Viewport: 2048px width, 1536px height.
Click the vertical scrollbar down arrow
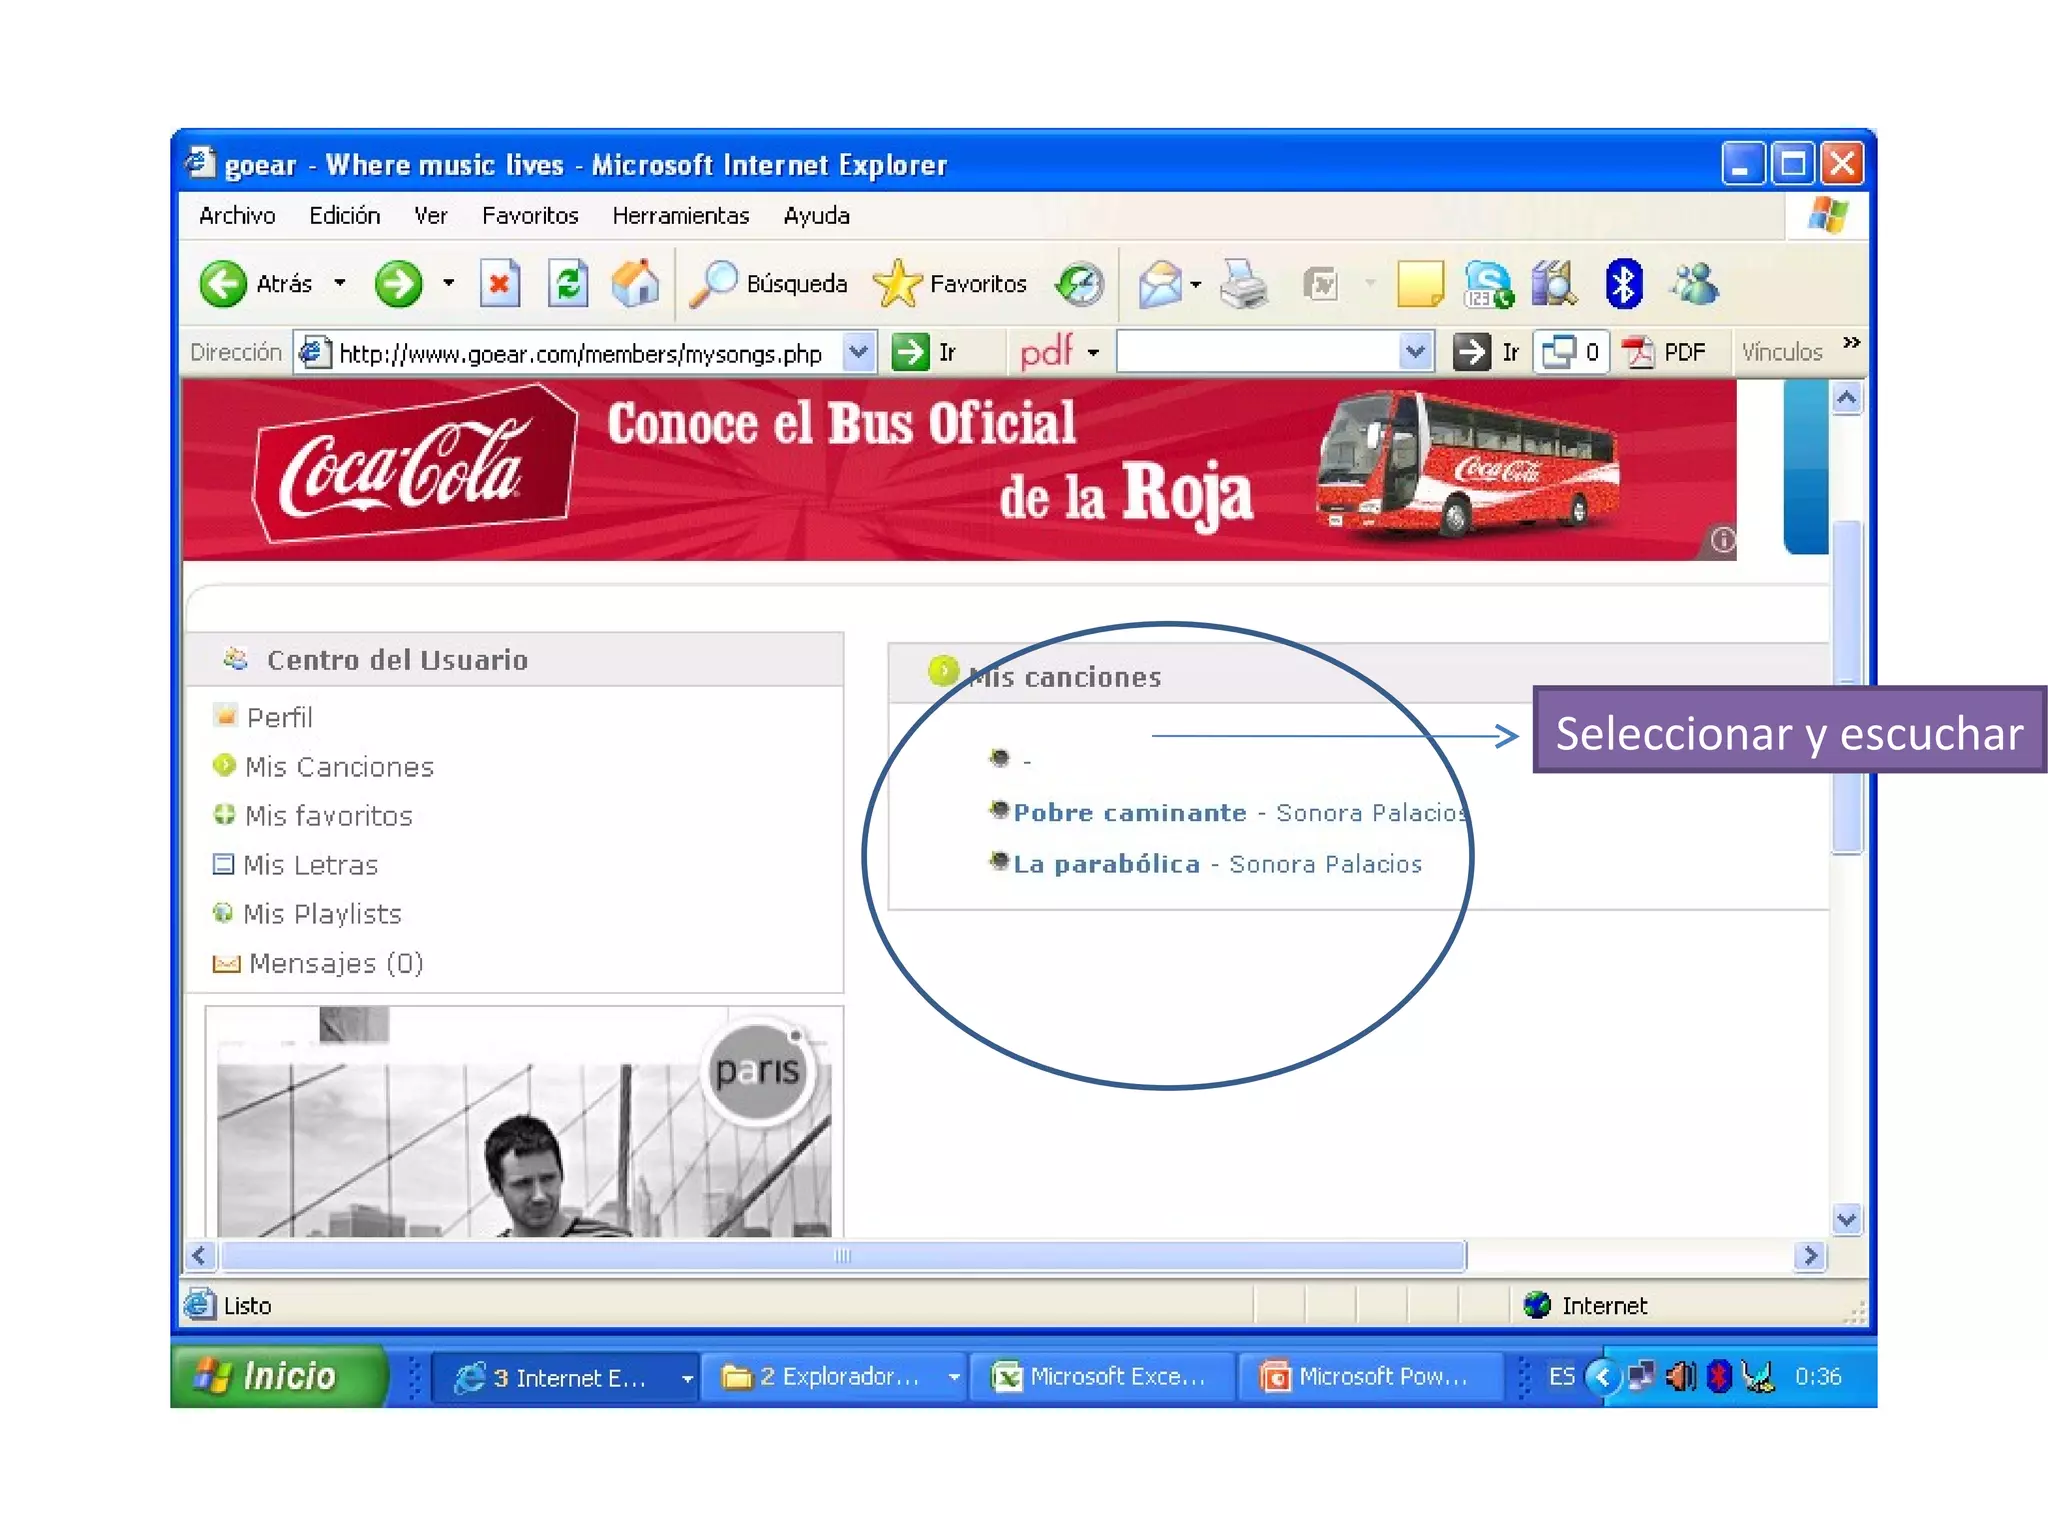click(1846, 1219)
